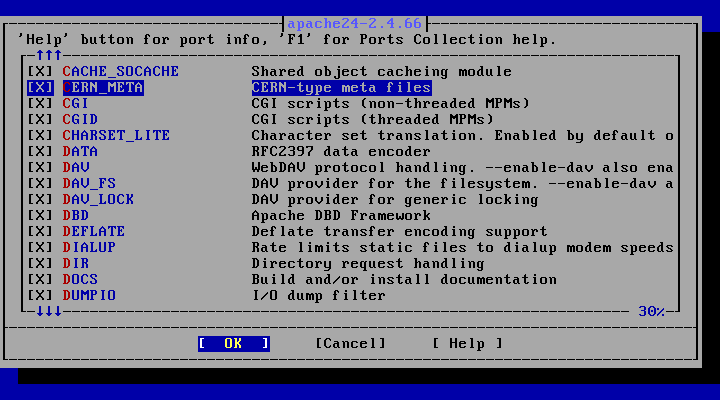This screenshot has width=720, height=400.
Task: Select the DAV_LOCK option name
Action: 98,200
